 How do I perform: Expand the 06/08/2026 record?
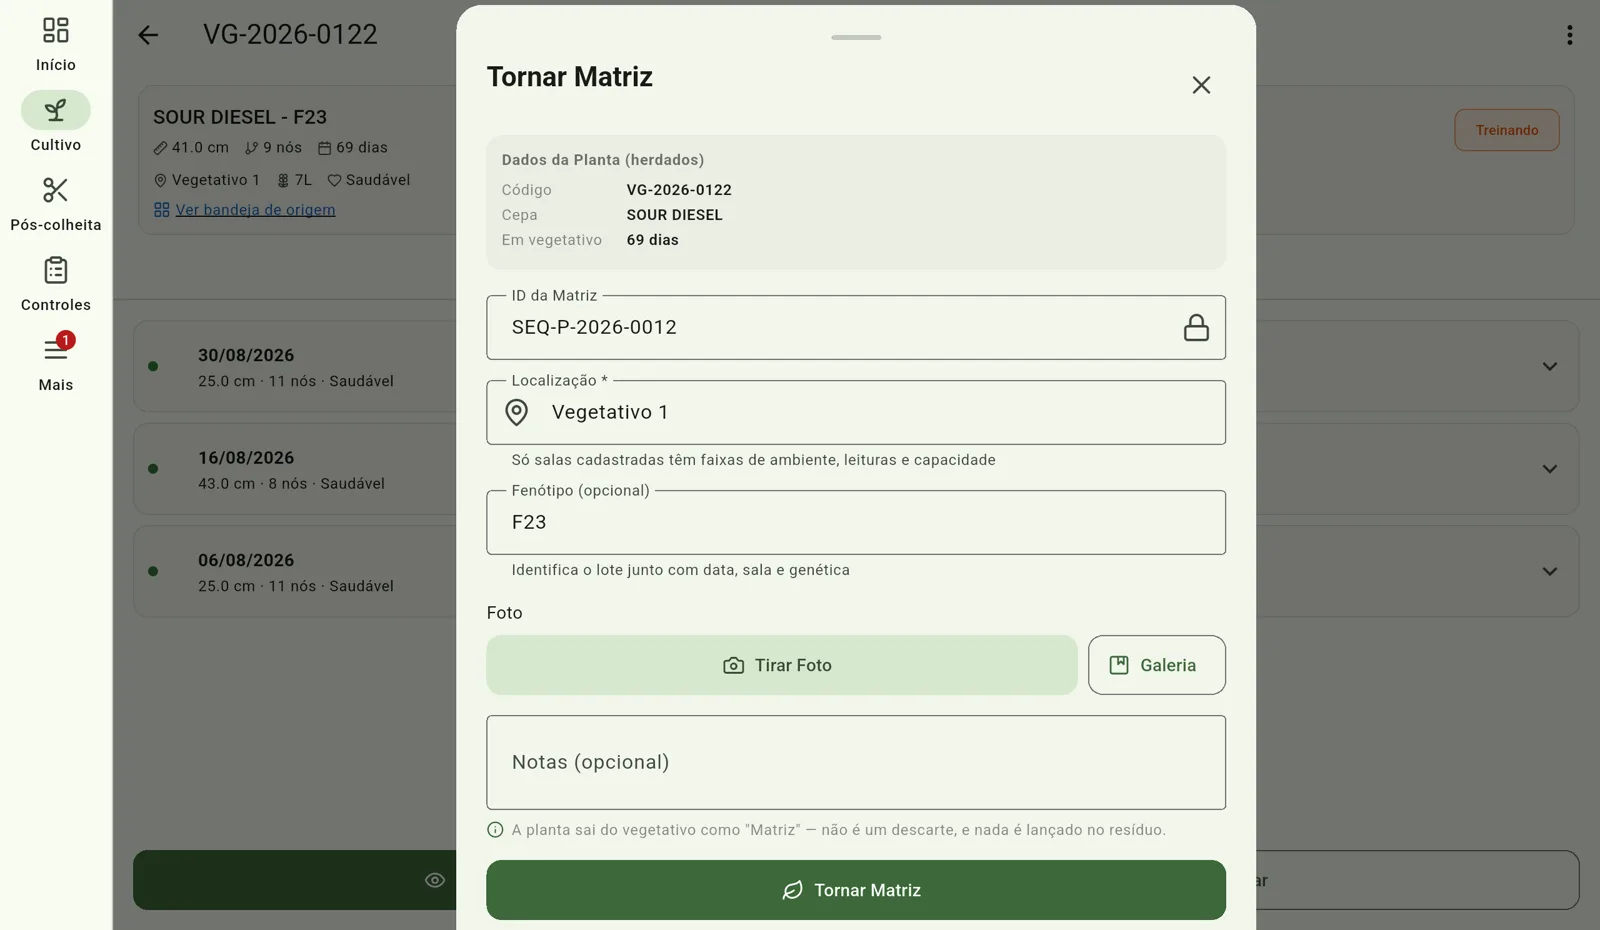(1549, 571)
